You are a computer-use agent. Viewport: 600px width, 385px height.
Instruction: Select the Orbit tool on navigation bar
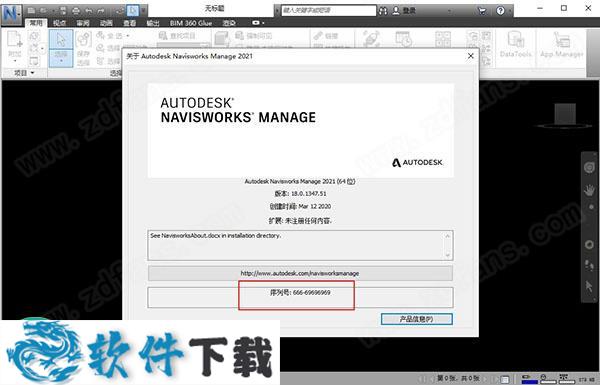[x=589, y=244]
